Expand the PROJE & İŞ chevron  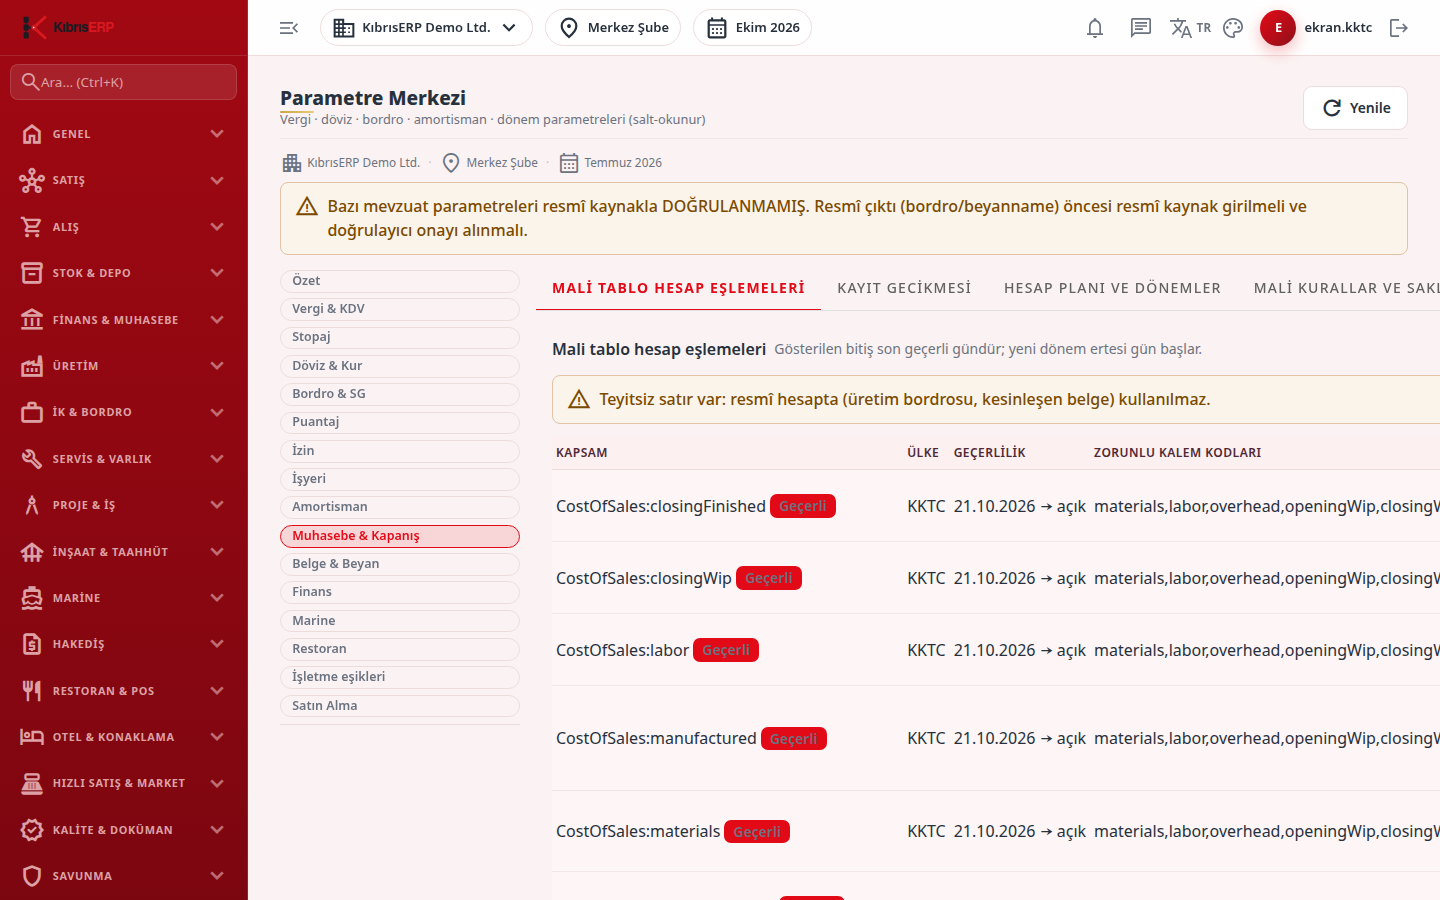(x=217, y=505)
